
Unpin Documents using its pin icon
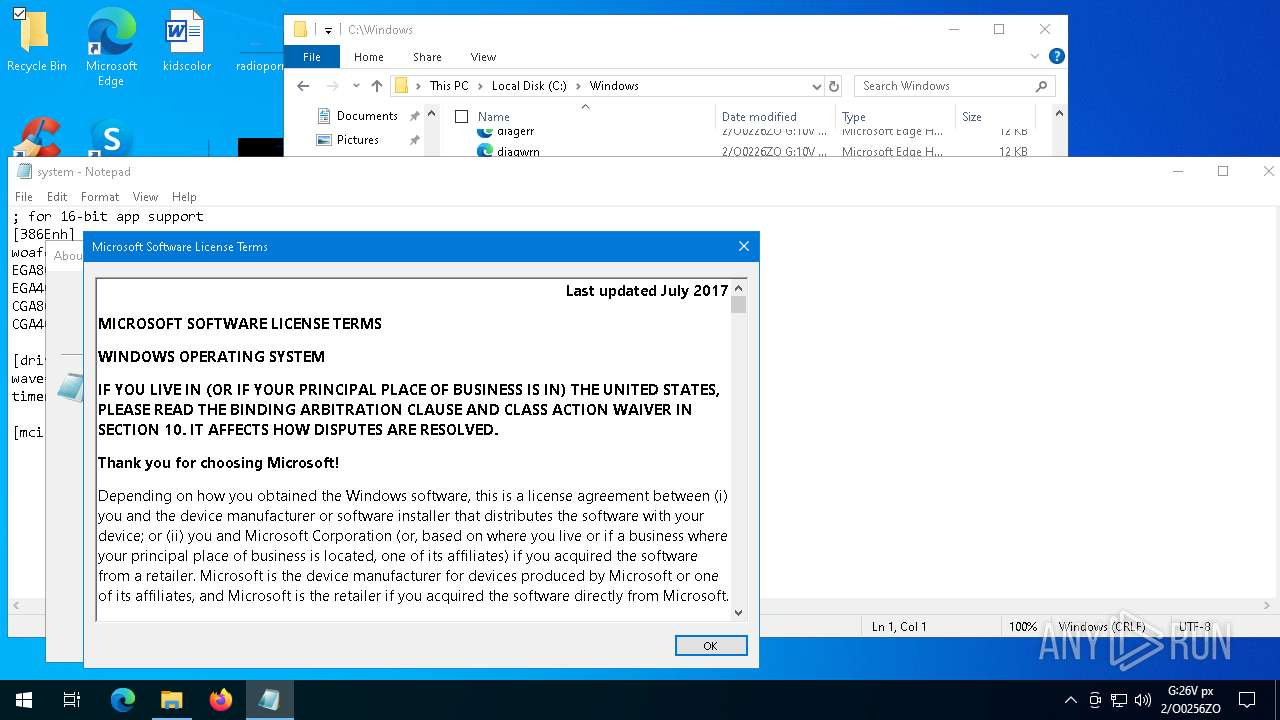pos(414,116)
